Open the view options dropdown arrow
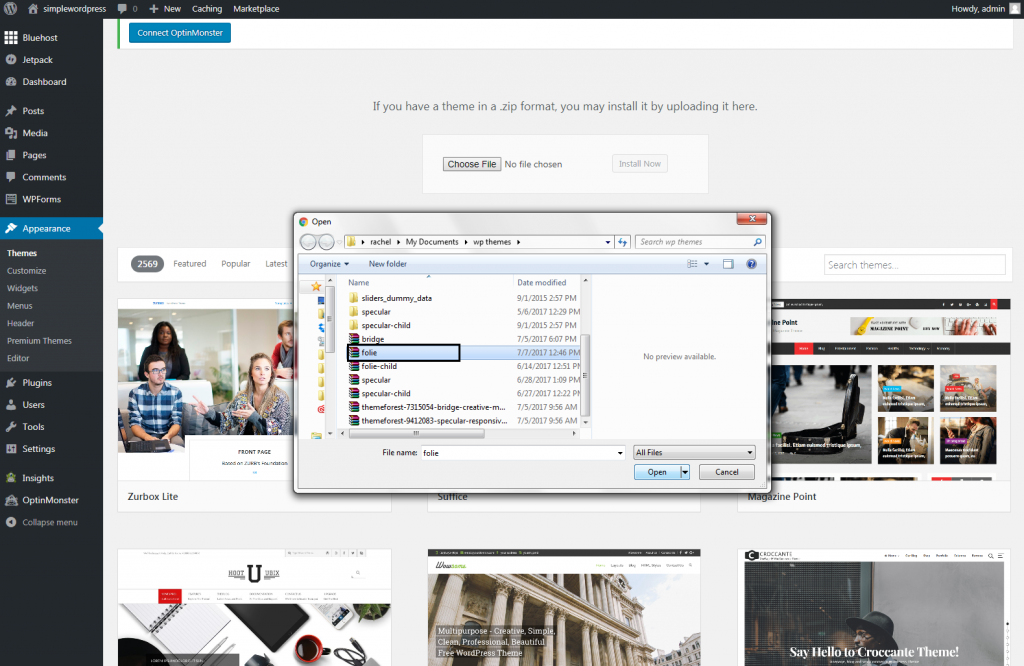This screenshot has width=1024, height=666. coord(707,264)
